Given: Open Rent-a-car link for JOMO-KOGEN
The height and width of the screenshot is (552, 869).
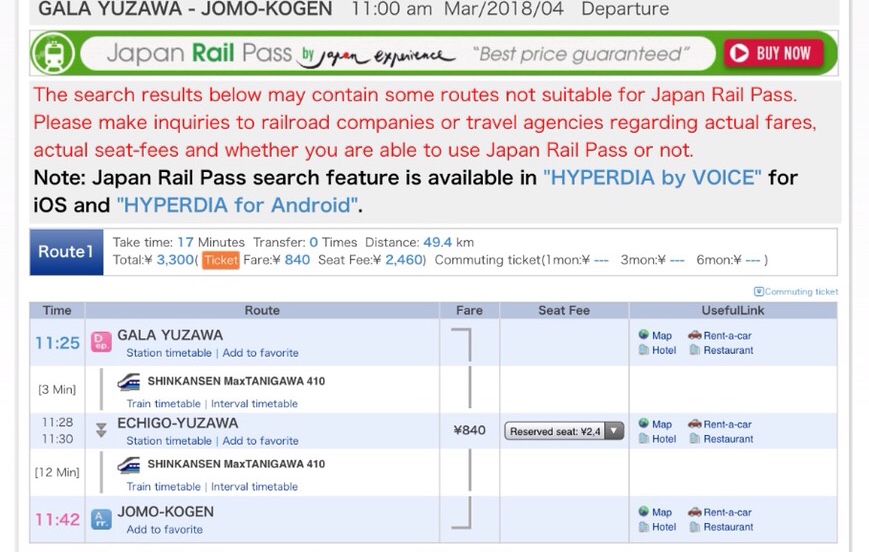Looking at the screenshot, I should click(x=728, y=513).
